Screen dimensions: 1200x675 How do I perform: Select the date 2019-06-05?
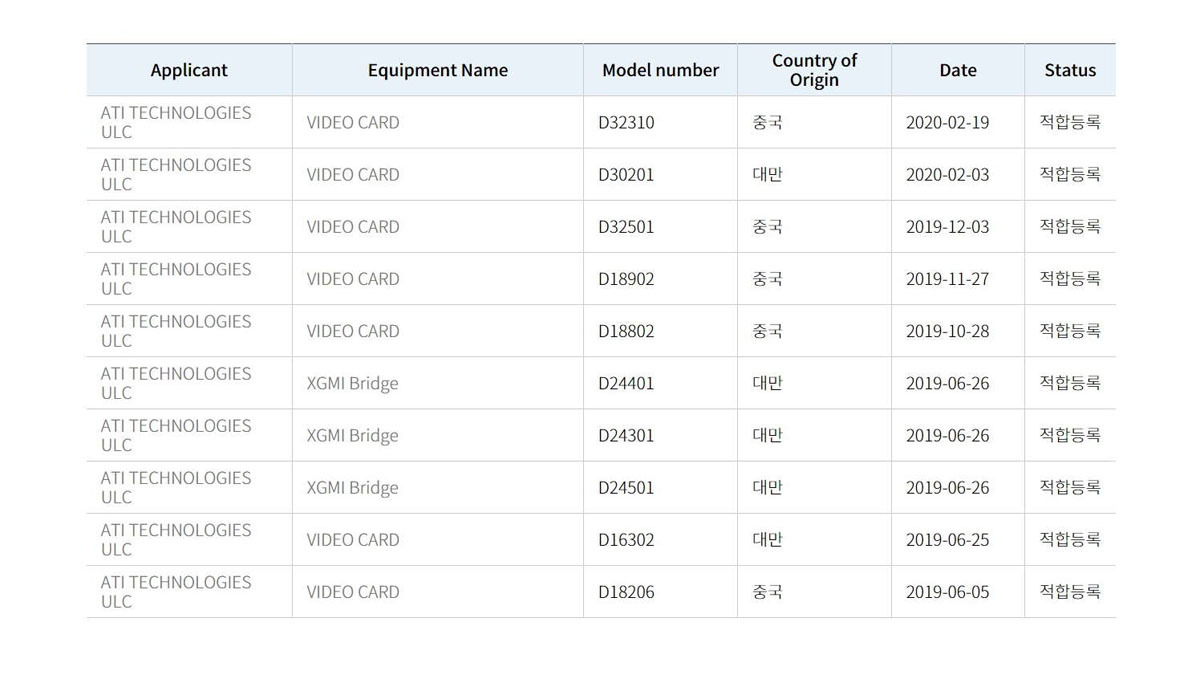click(x=947, y=592)
